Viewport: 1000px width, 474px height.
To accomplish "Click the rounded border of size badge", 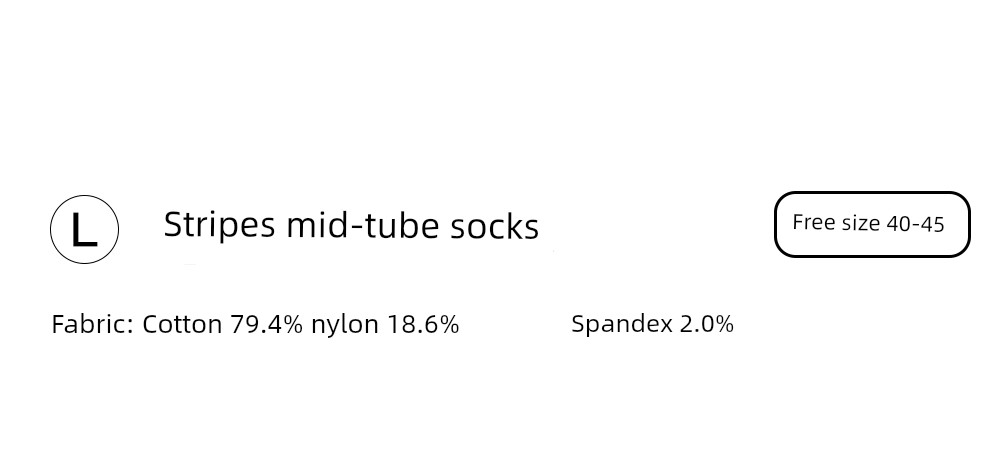I will click(872, 193).
